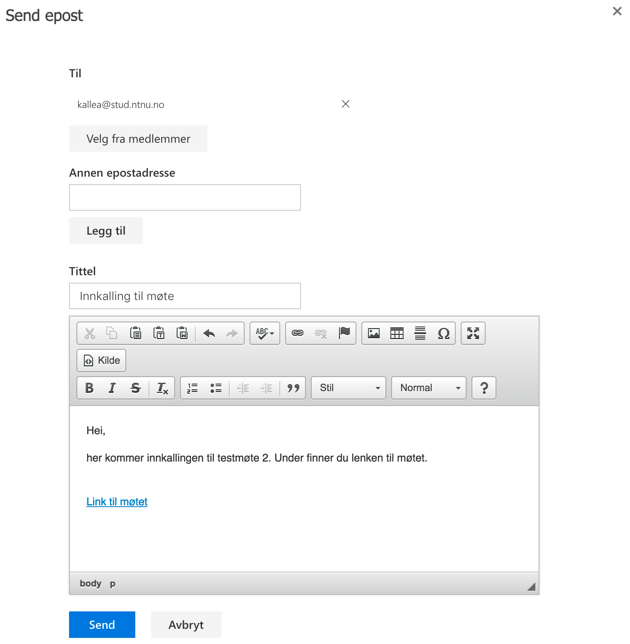Click Decrease Indent icon
The height and width of the screenshot is (644, 630).
click(x=243, y=388)
